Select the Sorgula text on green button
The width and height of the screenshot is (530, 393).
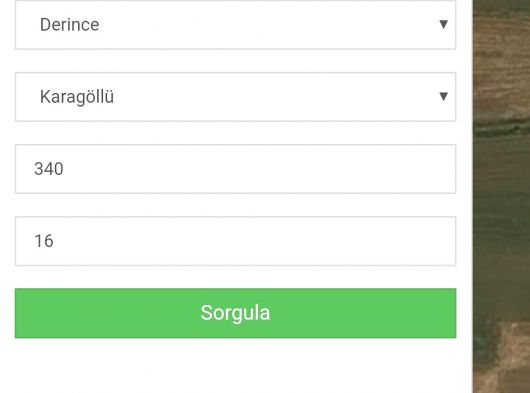click(x=235, y=313)
